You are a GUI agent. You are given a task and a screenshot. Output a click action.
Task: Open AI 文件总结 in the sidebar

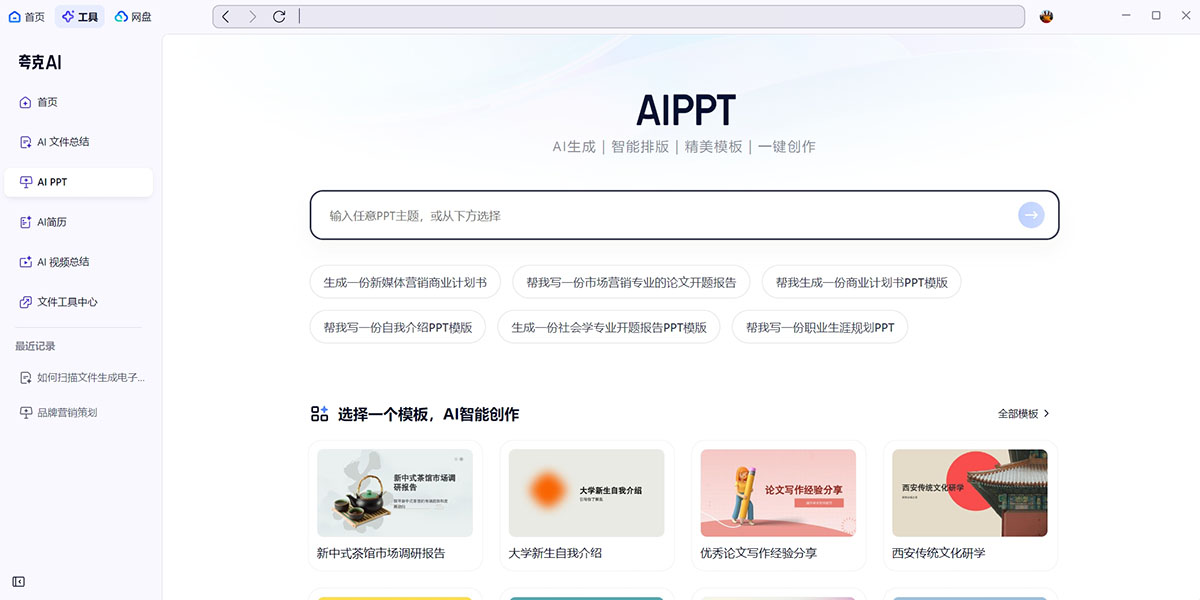coord(78,142)
